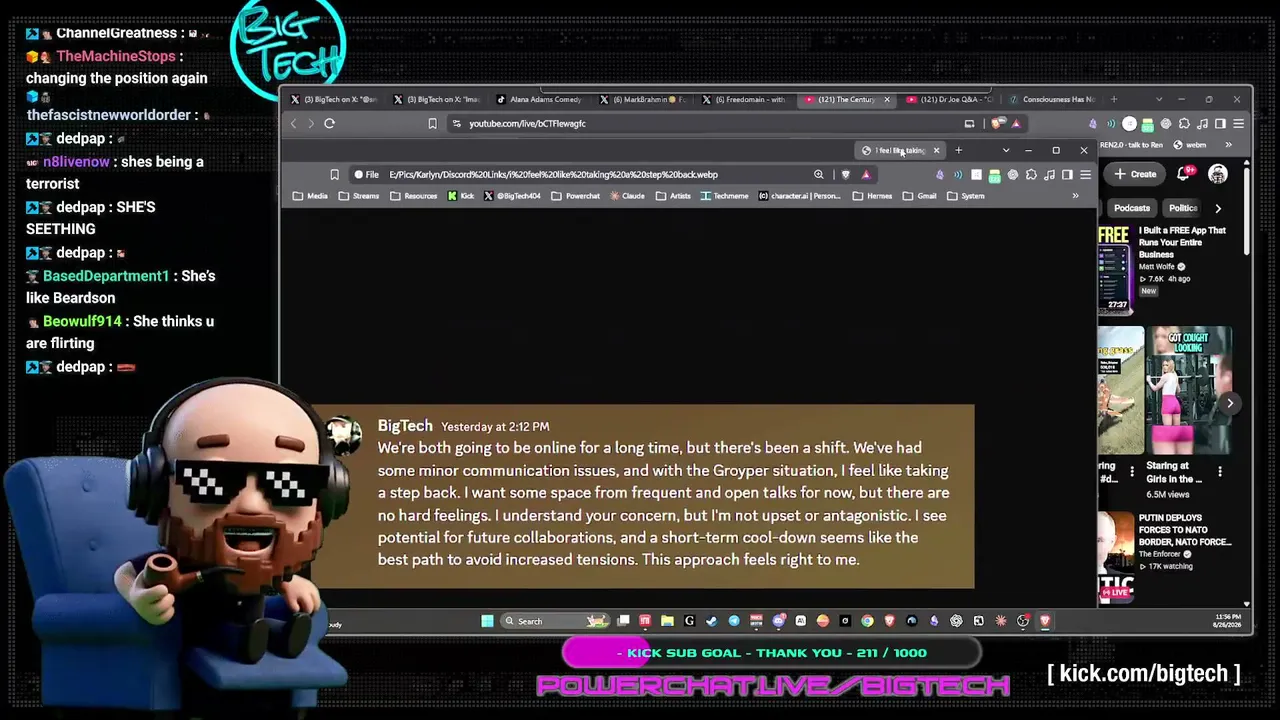Open options for Staring at Girls short
The width and height of the screenshot is (1280, 720).
click(x=1220, y=471)
